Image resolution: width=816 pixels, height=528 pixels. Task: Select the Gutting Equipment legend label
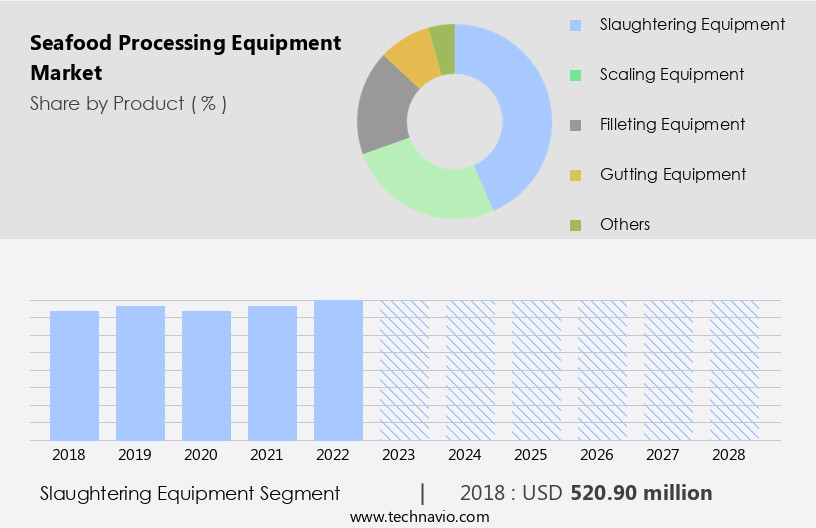pyautogui.click(x=673, y=175)
